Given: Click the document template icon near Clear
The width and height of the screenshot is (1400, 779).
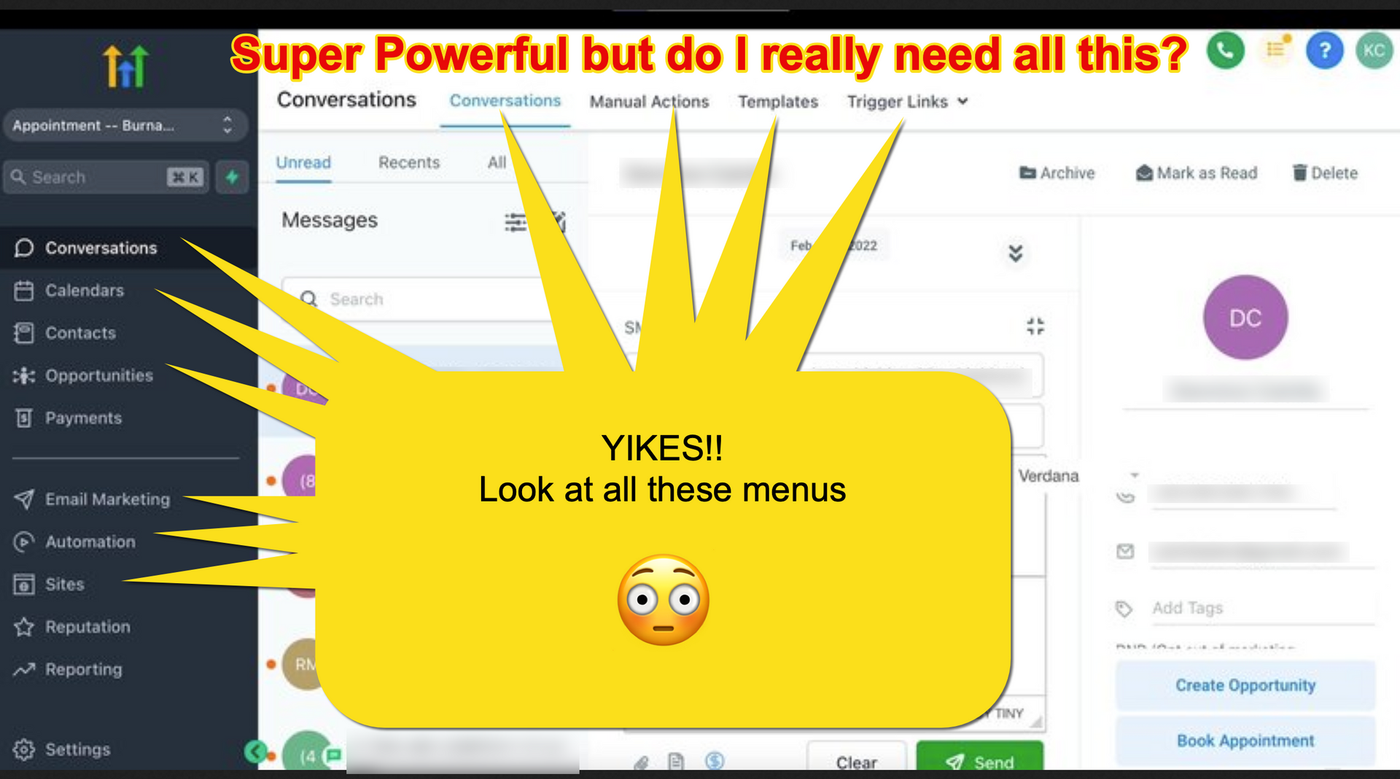Looking at the screenshot, I should [x=676, y=762].
